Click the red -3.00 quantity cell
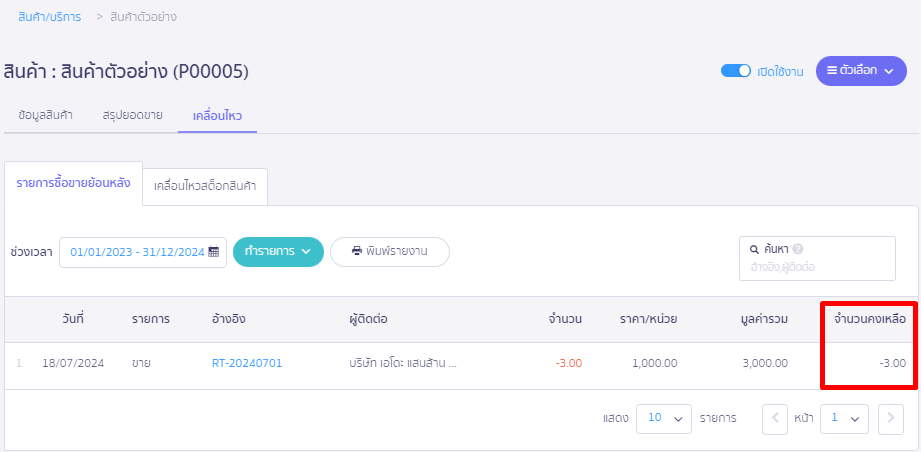 click(569, 363)
